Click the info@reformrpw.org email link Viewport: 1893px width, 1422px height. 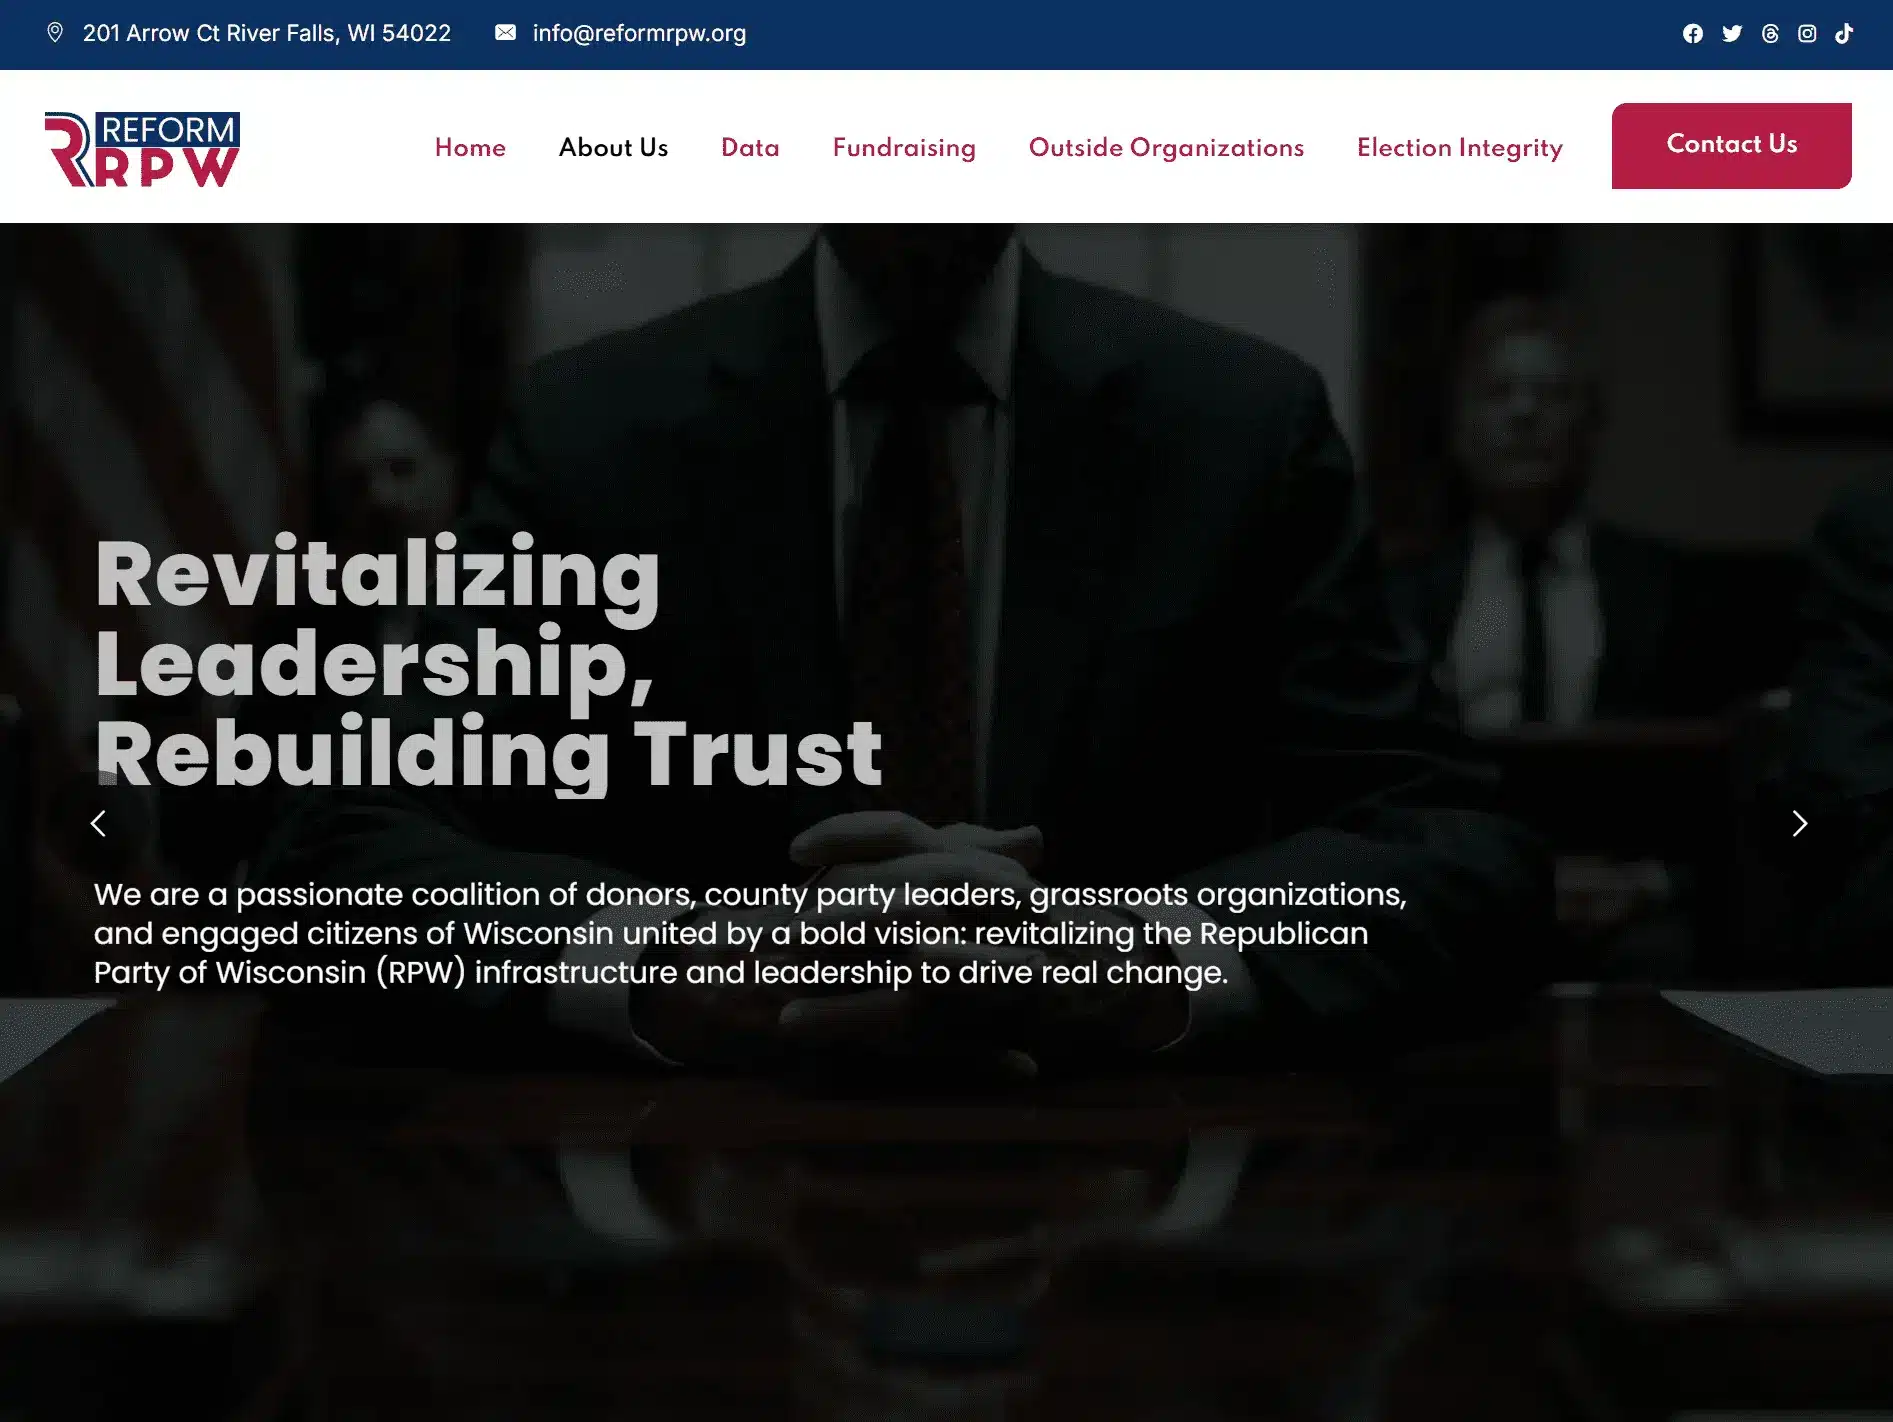click(x=639, y=33)
